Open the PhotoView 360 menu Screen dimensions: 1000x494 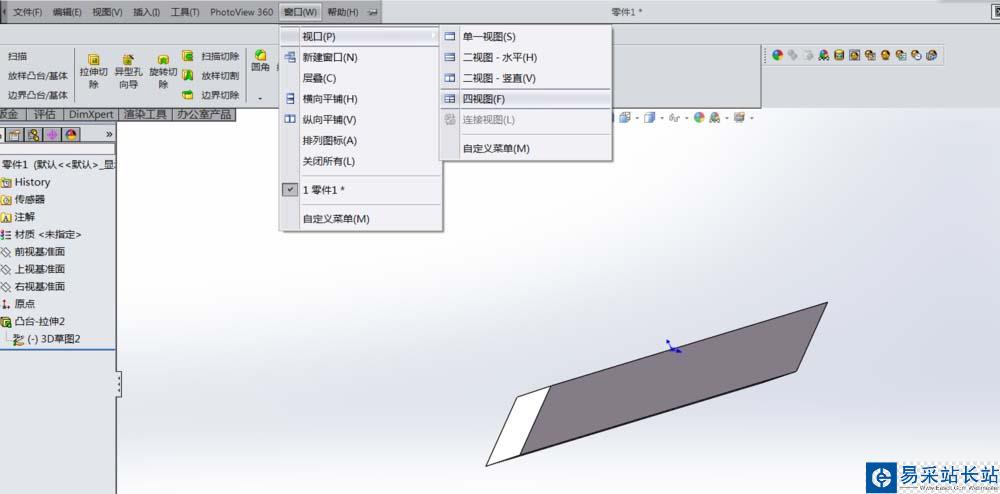[x=242, y=12]
